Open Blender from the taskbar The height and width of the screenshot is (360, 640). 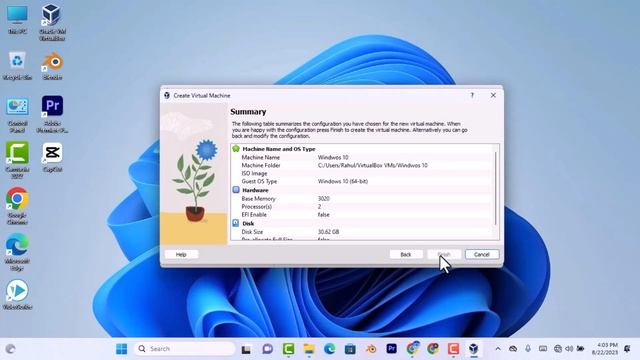click(x=371, y=349)
